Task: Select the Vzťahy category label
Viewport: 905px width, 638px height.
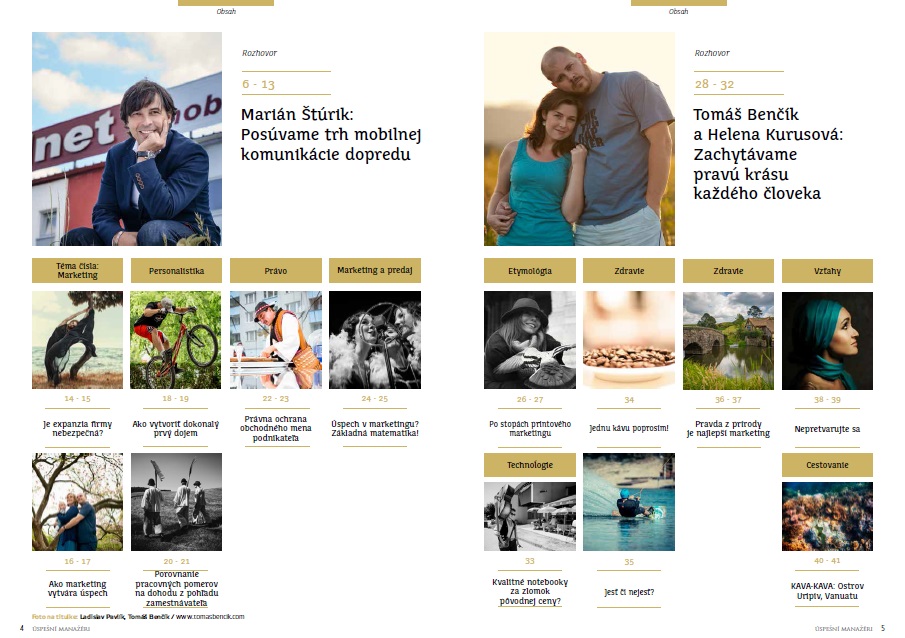Action: pos(827,270)
